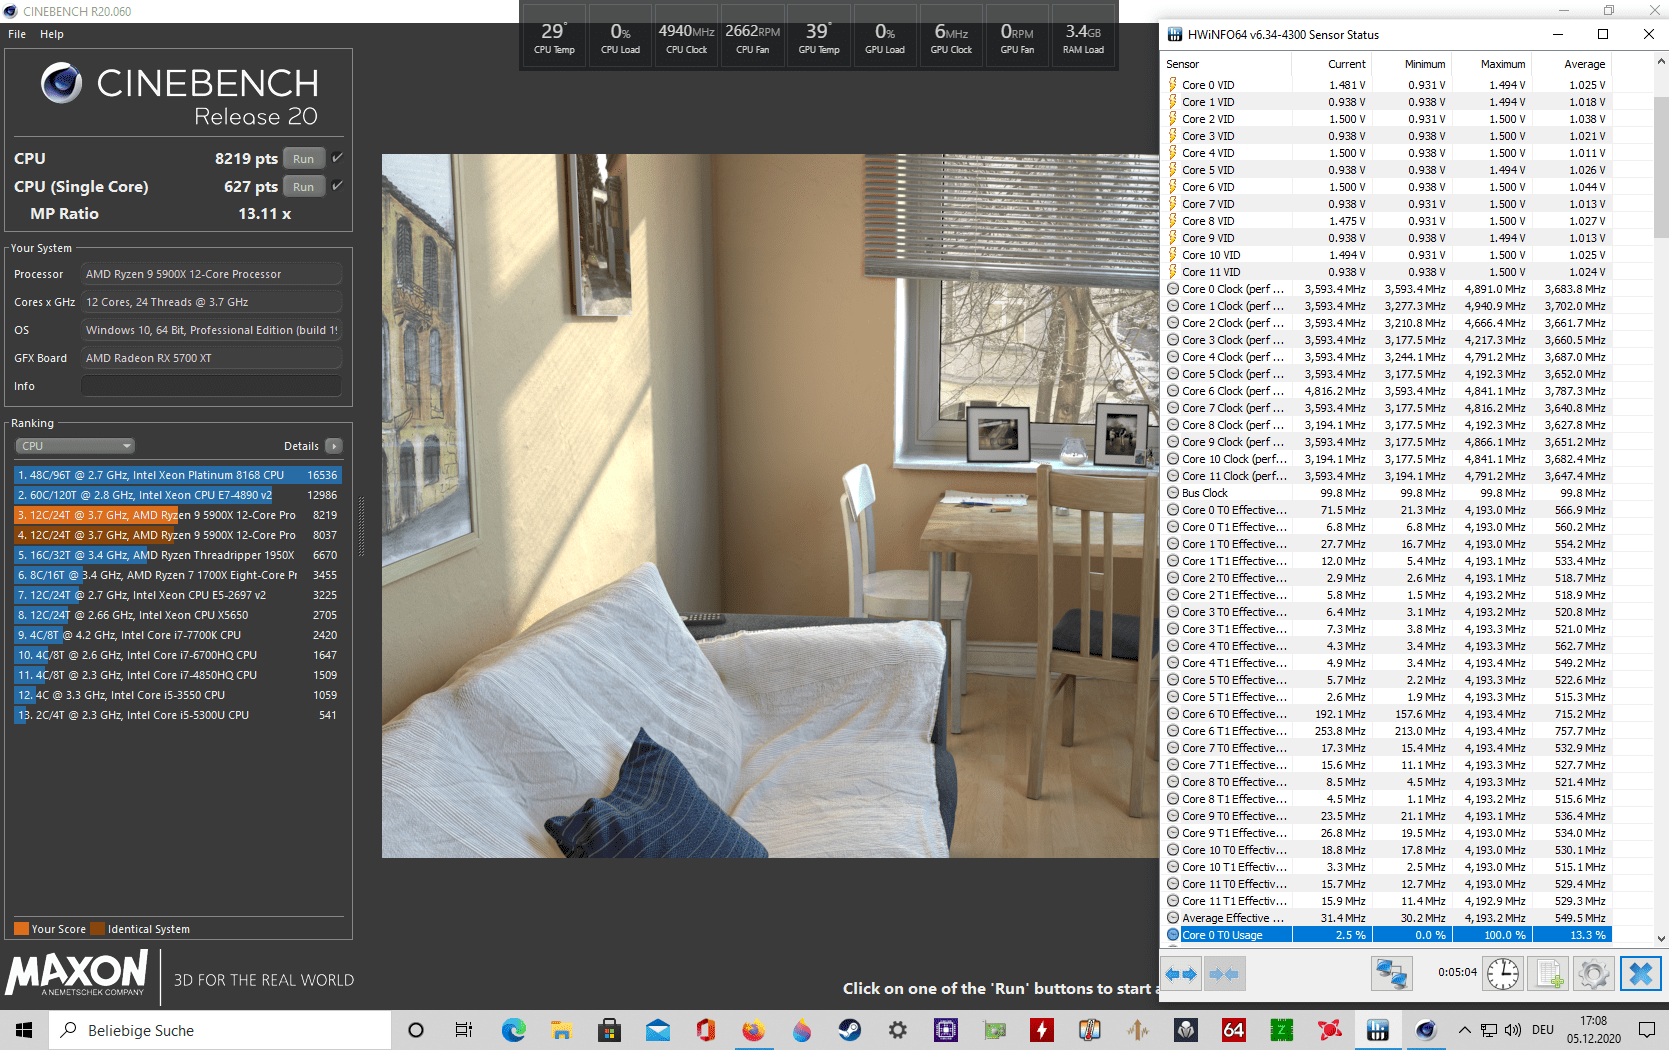Select Bus Clock sensor row
Viewport: 1669px width, 1050px height.
tap(1387, 493)
